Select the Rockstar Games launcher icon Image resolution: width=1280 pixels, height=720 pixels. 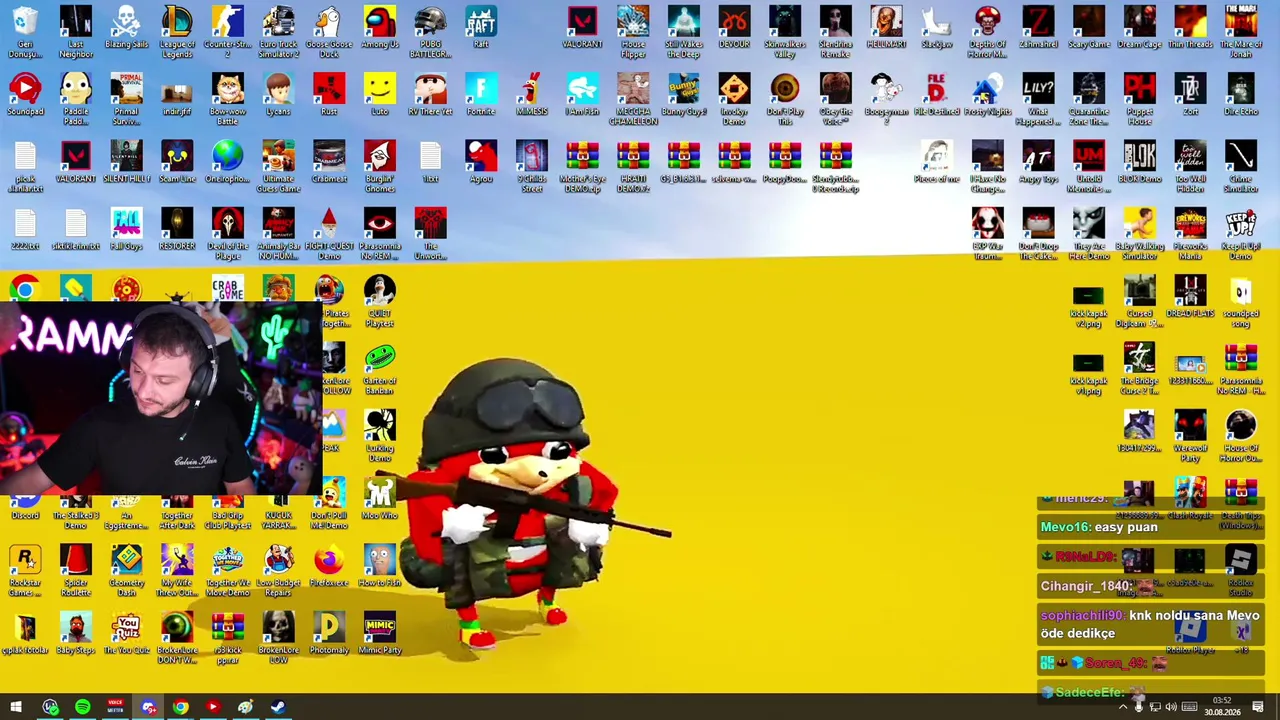tap(25, 570)
